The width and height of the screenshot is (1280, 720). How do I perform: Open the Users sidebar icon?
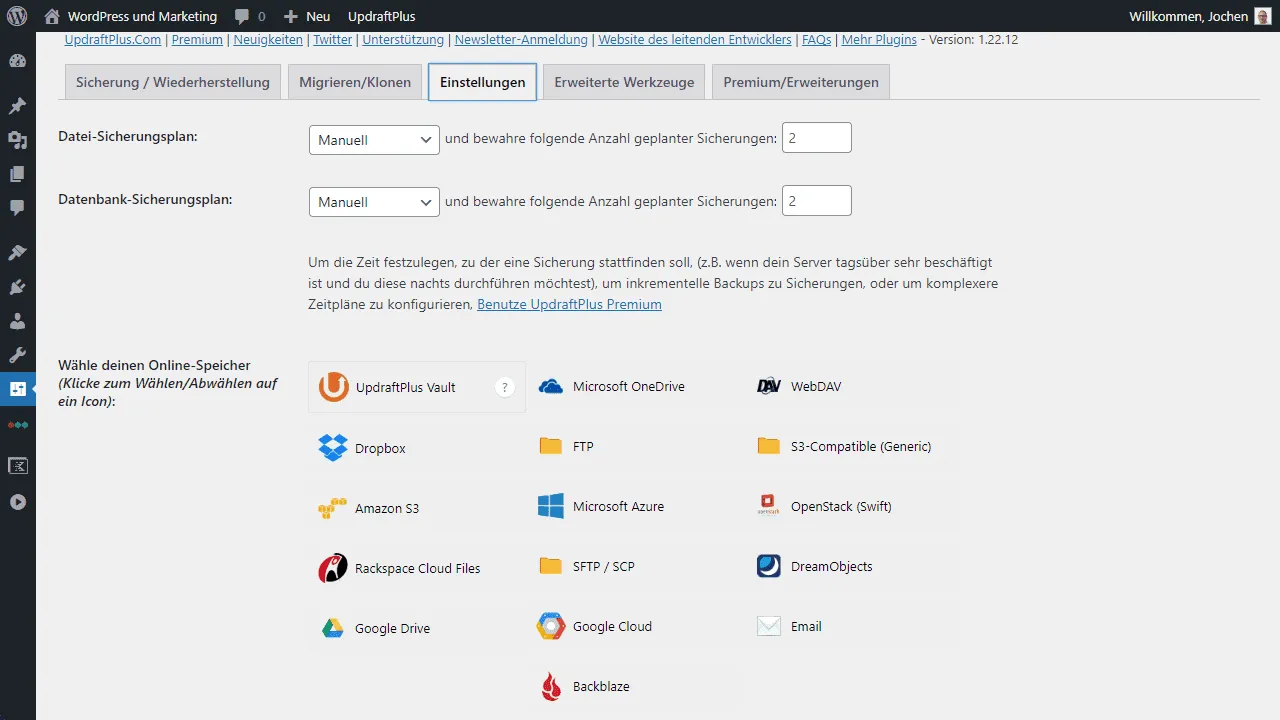tap(17, 321)
